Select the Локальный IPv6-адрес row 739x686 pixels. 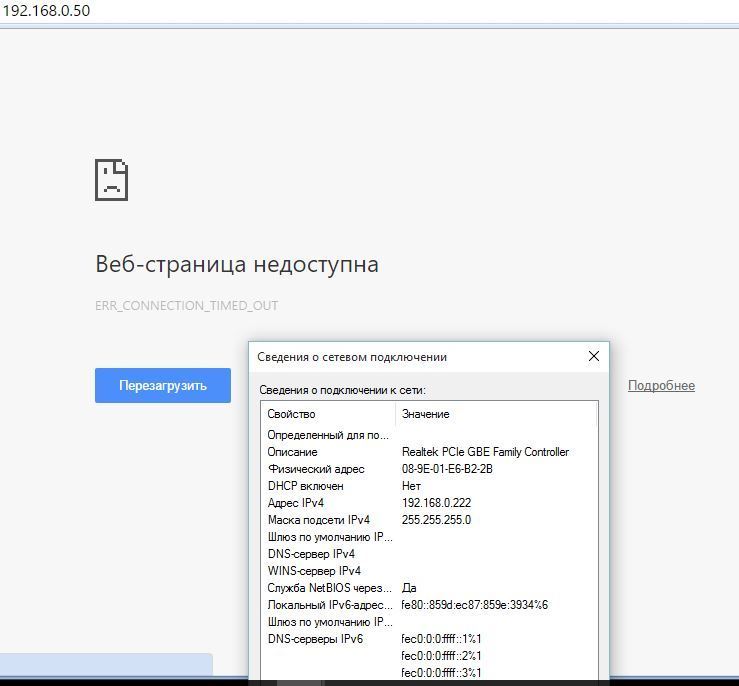(329, 605)
